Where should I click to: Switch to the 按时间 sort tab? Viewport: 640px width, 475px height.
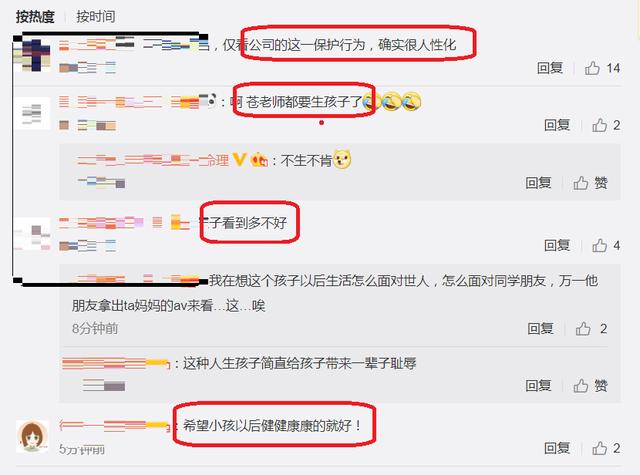pyautogui.click(x=96, y=17)
